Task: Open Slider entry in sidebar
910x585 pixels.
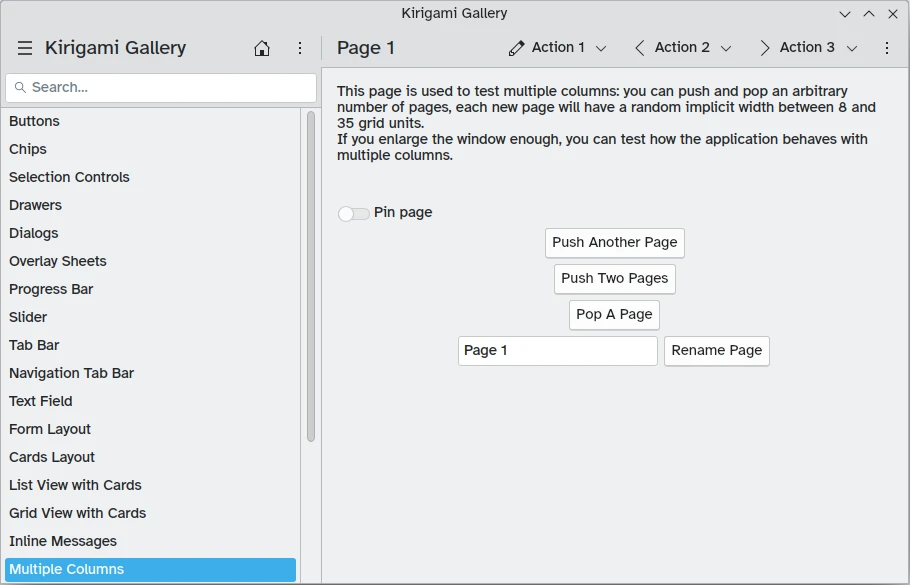Action: tap(150, 317)
